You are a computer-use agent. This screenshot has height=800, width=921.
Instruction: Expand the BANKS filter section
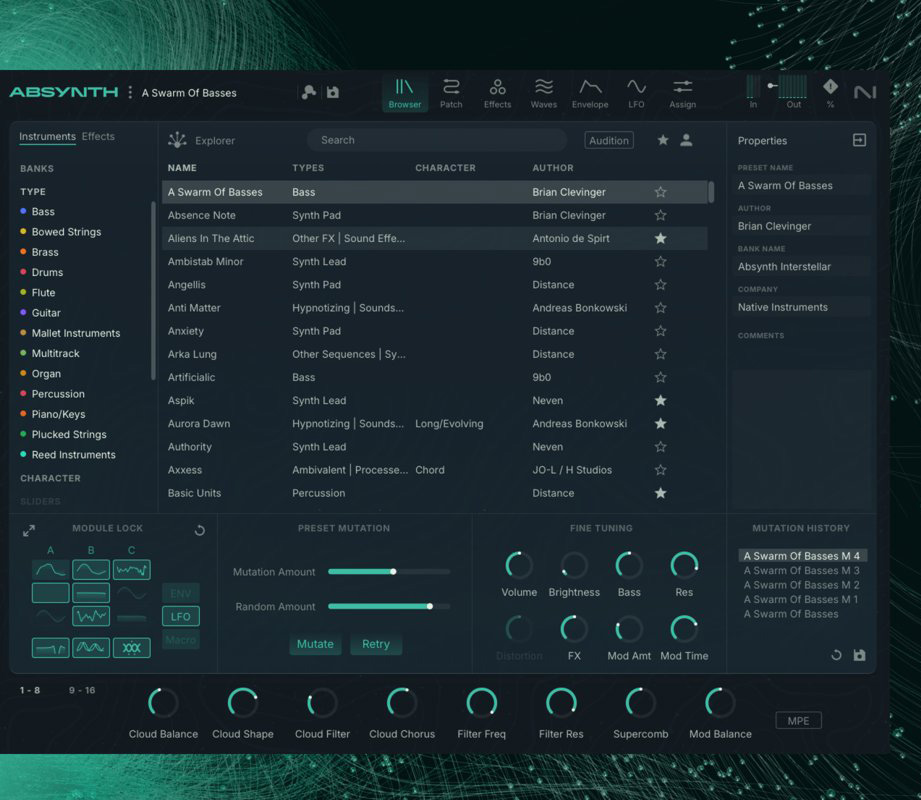coord(37,168)
